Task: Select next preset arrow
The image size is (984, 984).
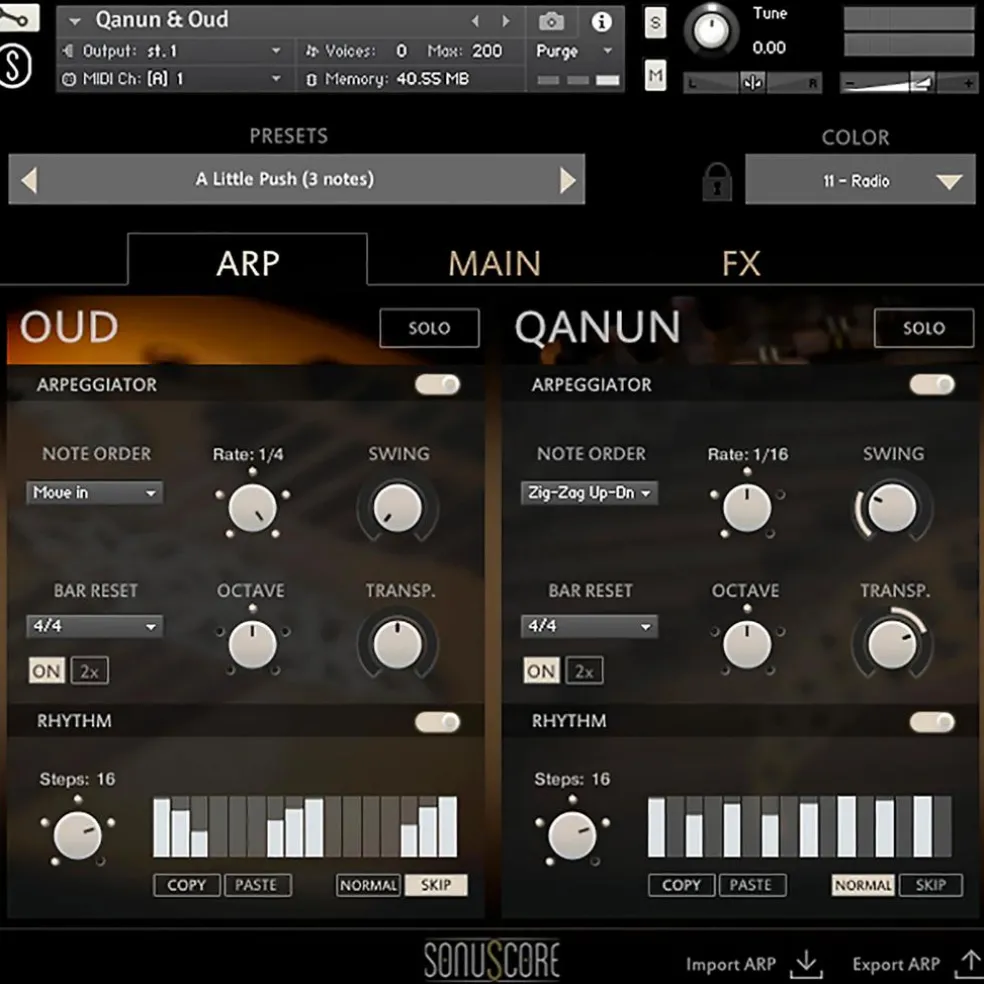Action: coord(567,180)
